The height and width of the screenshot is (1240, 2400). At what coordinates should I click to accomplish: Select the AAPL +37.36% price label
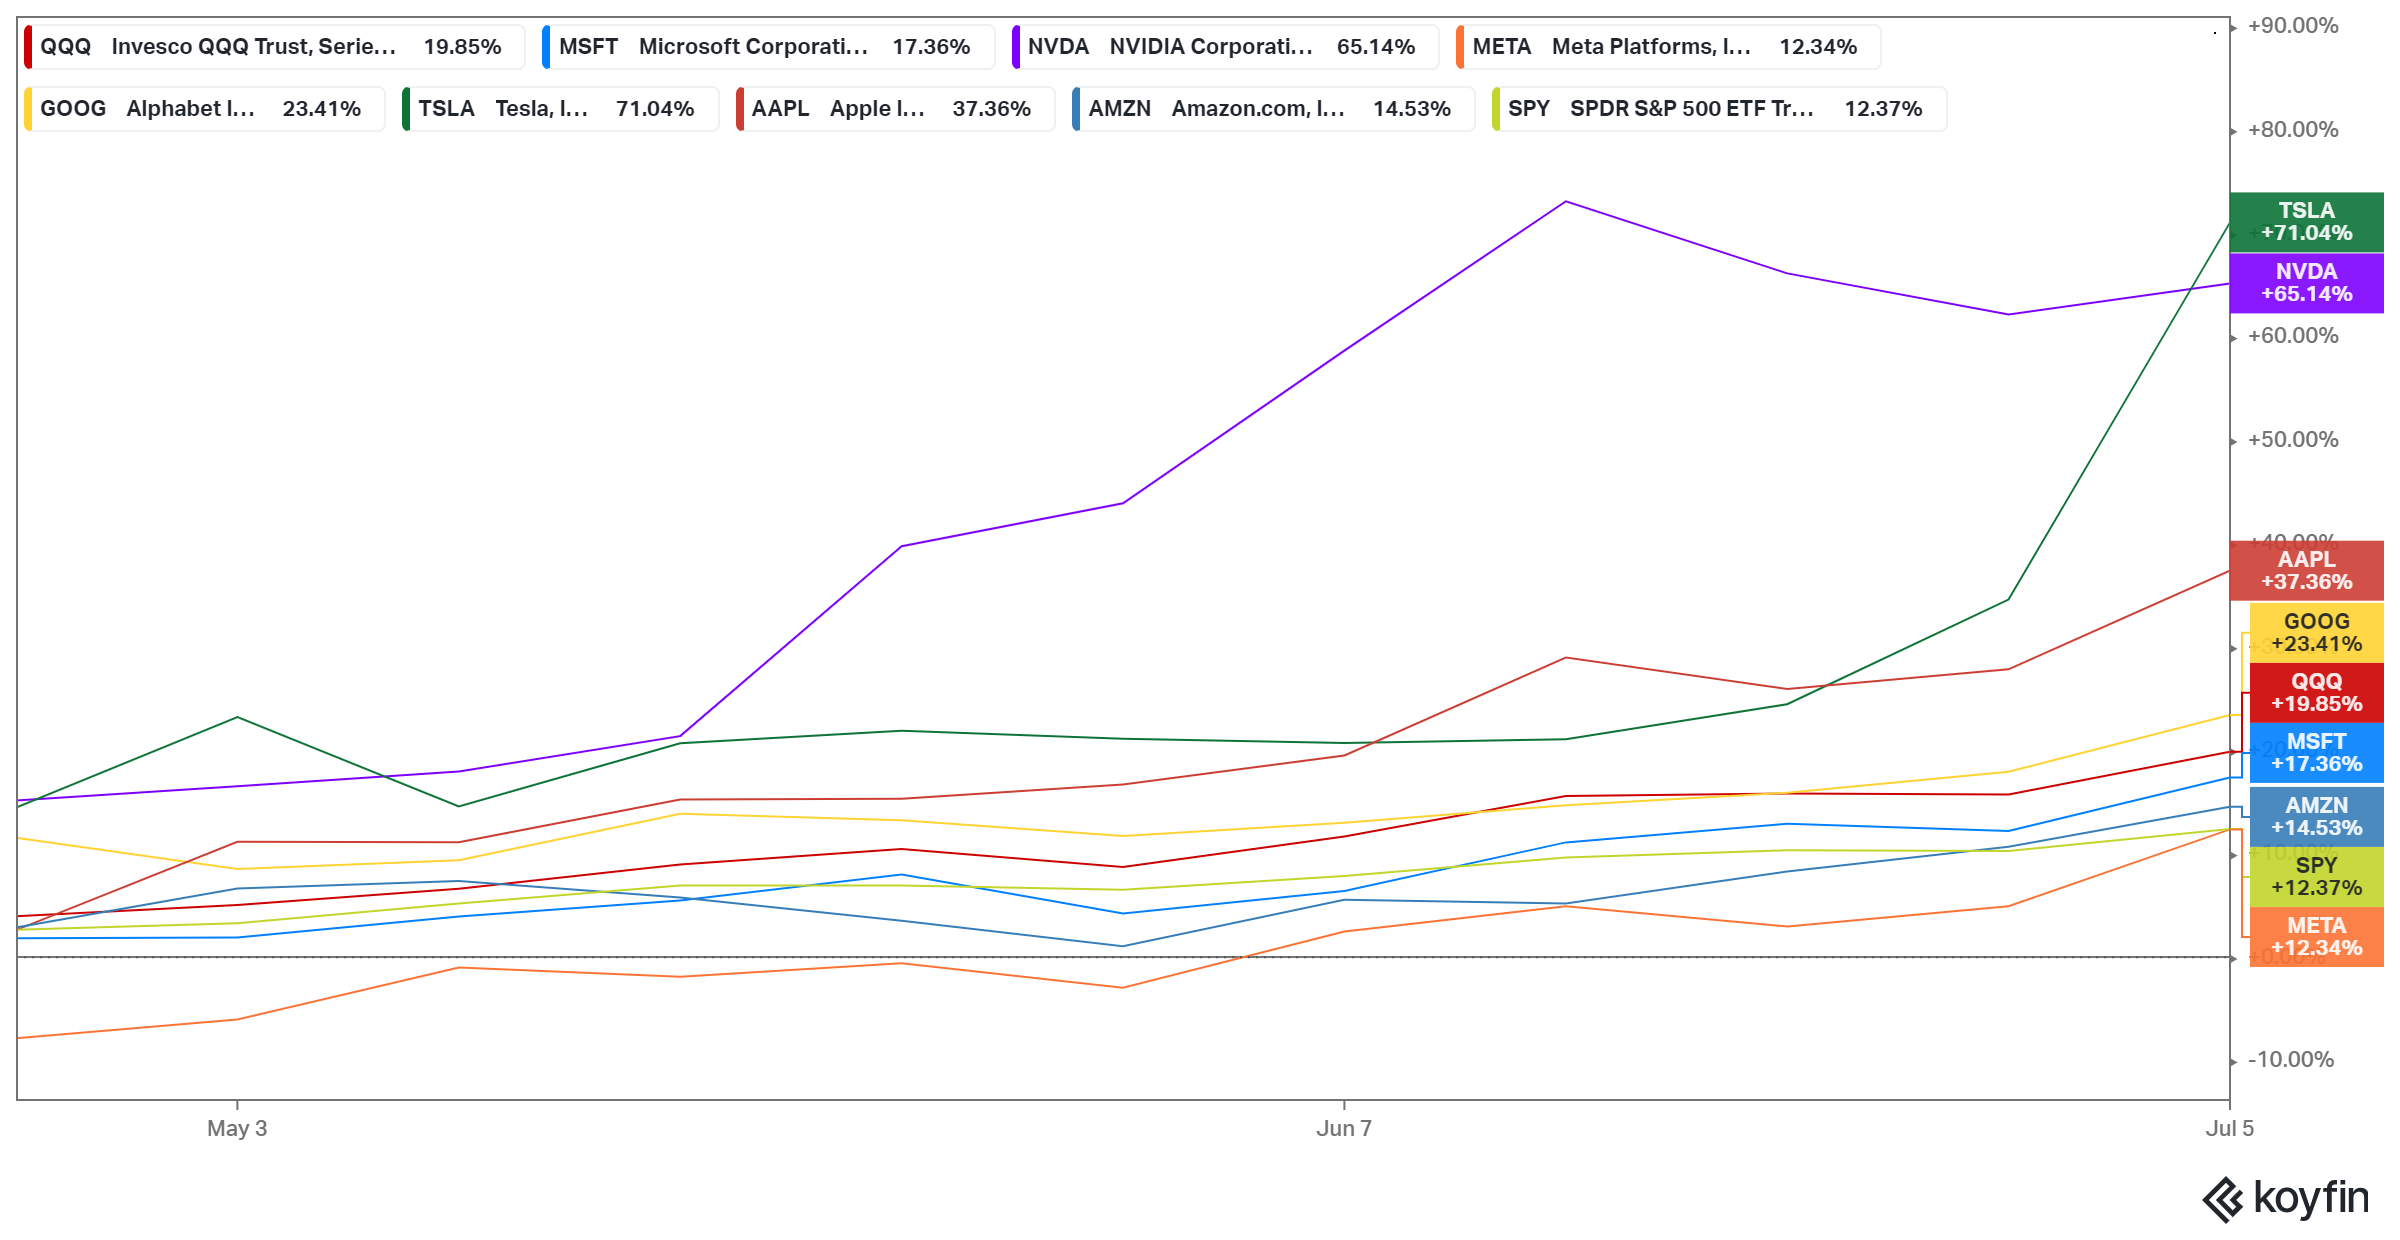(2307, 571)
